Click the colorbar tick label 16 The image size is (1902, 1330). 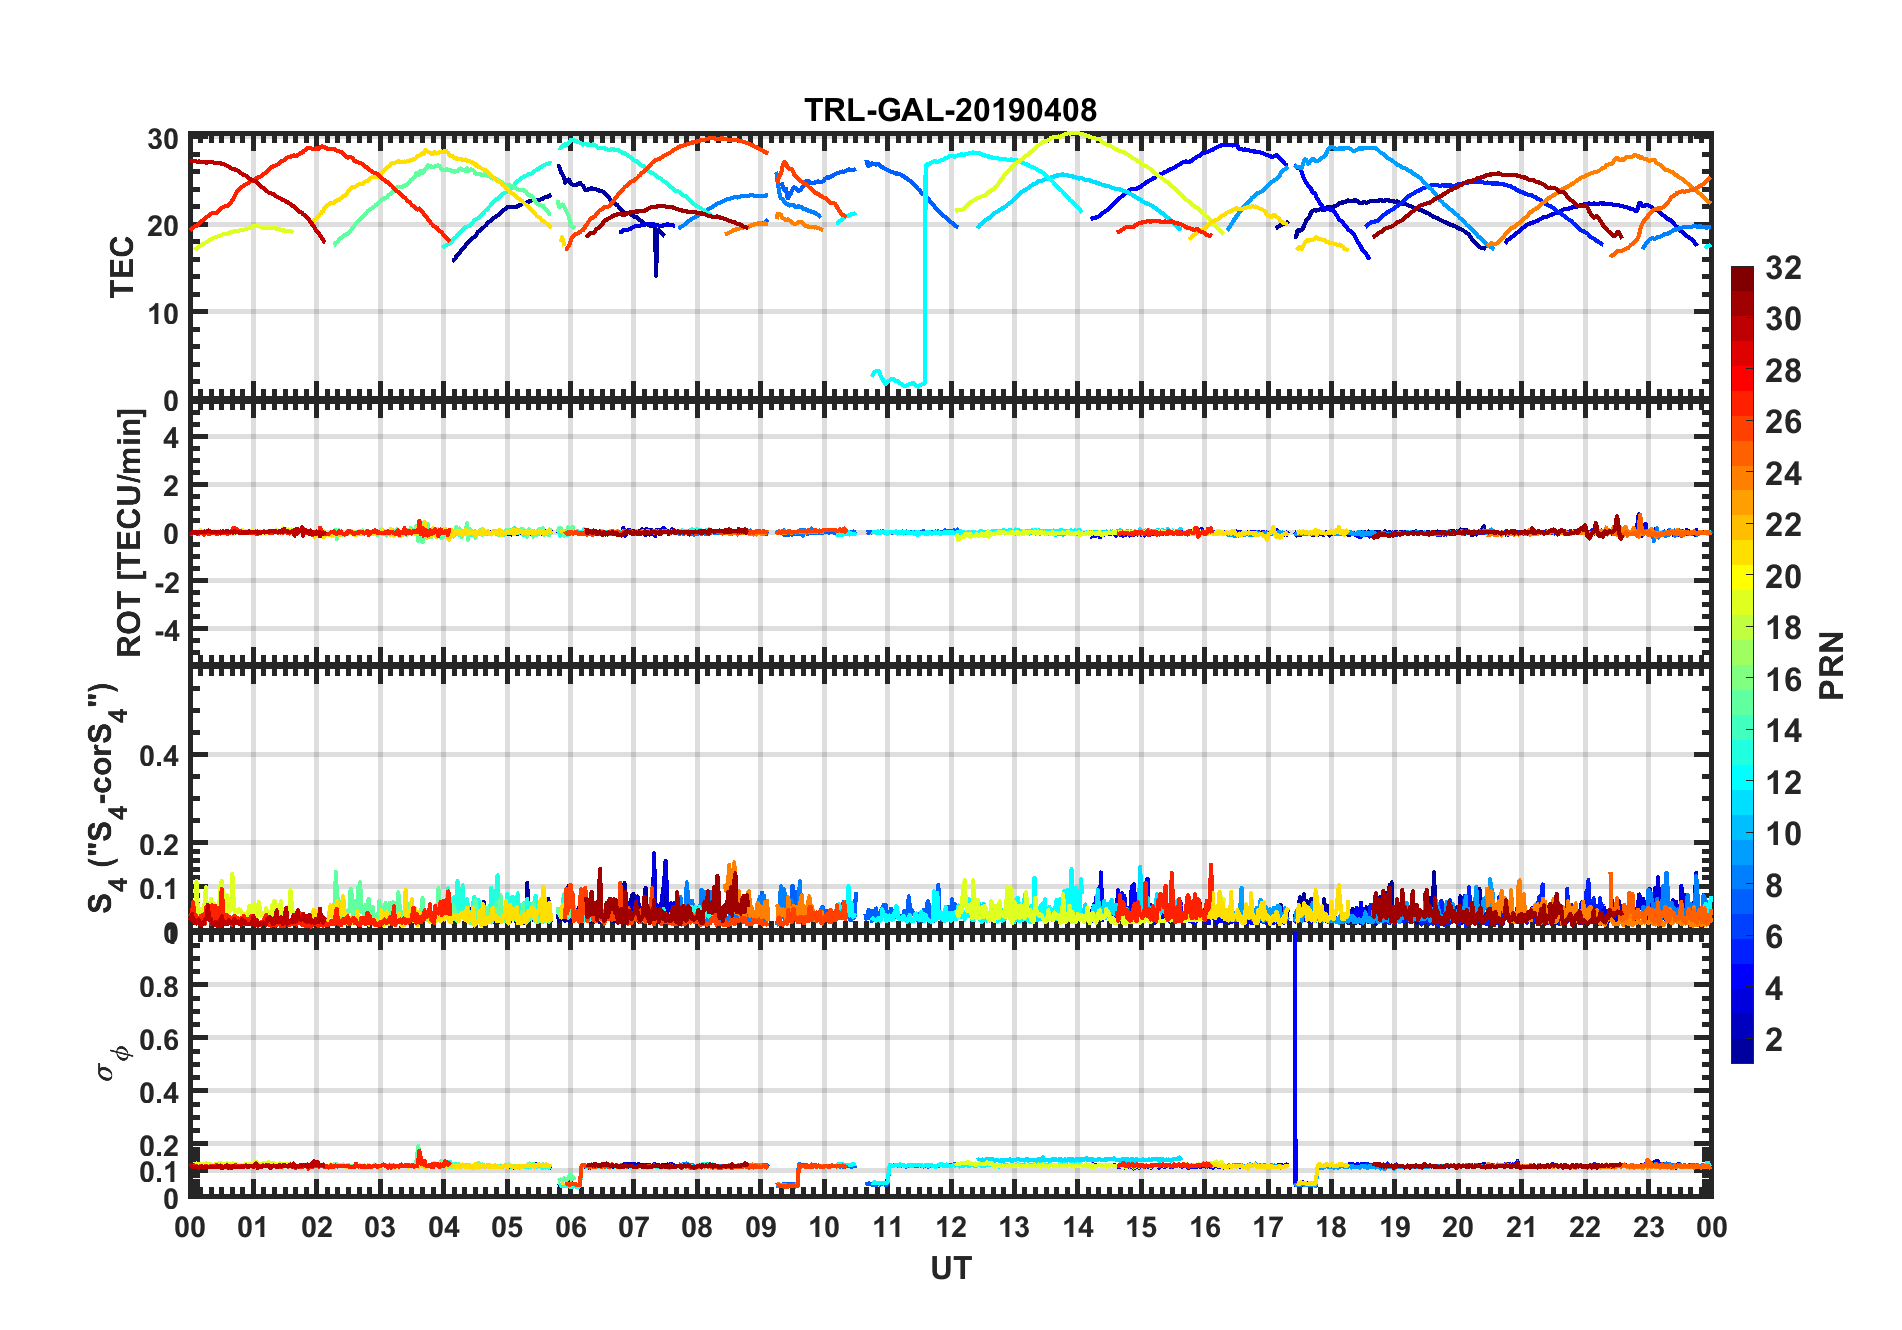(1782, 680)
